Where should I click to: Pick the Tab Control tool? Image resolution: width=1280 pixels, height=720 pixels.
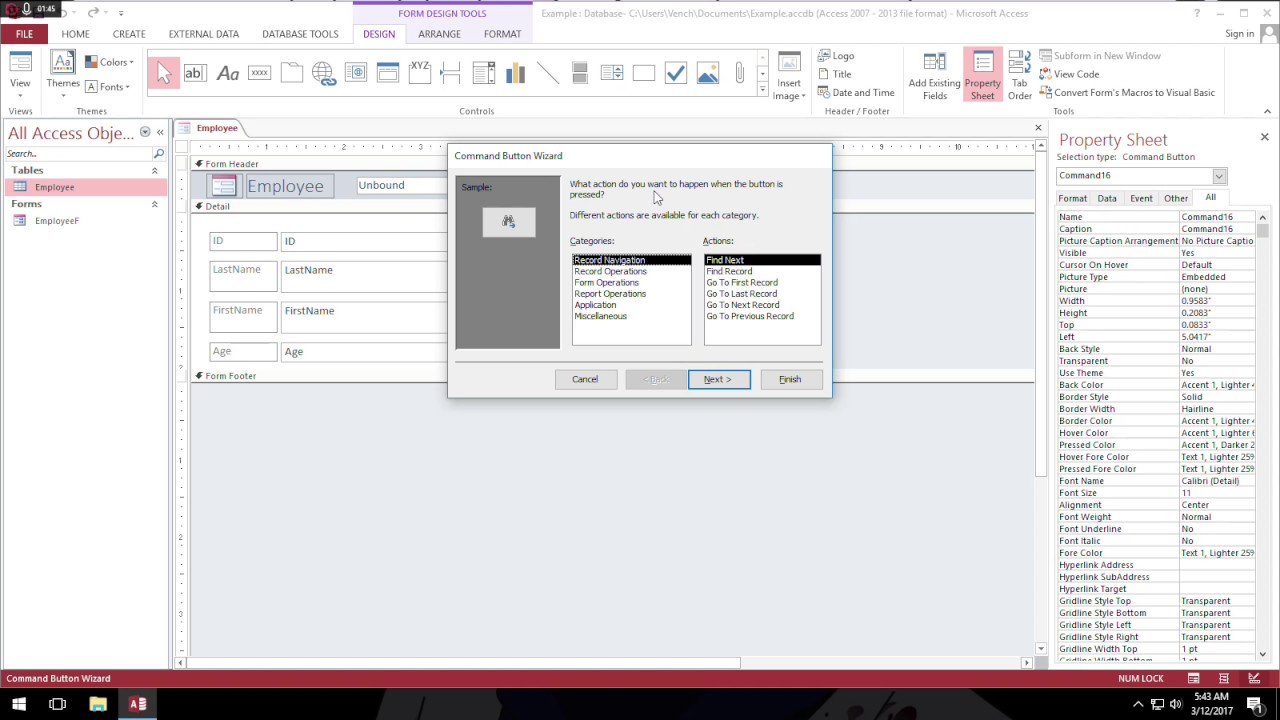[291, 73]
